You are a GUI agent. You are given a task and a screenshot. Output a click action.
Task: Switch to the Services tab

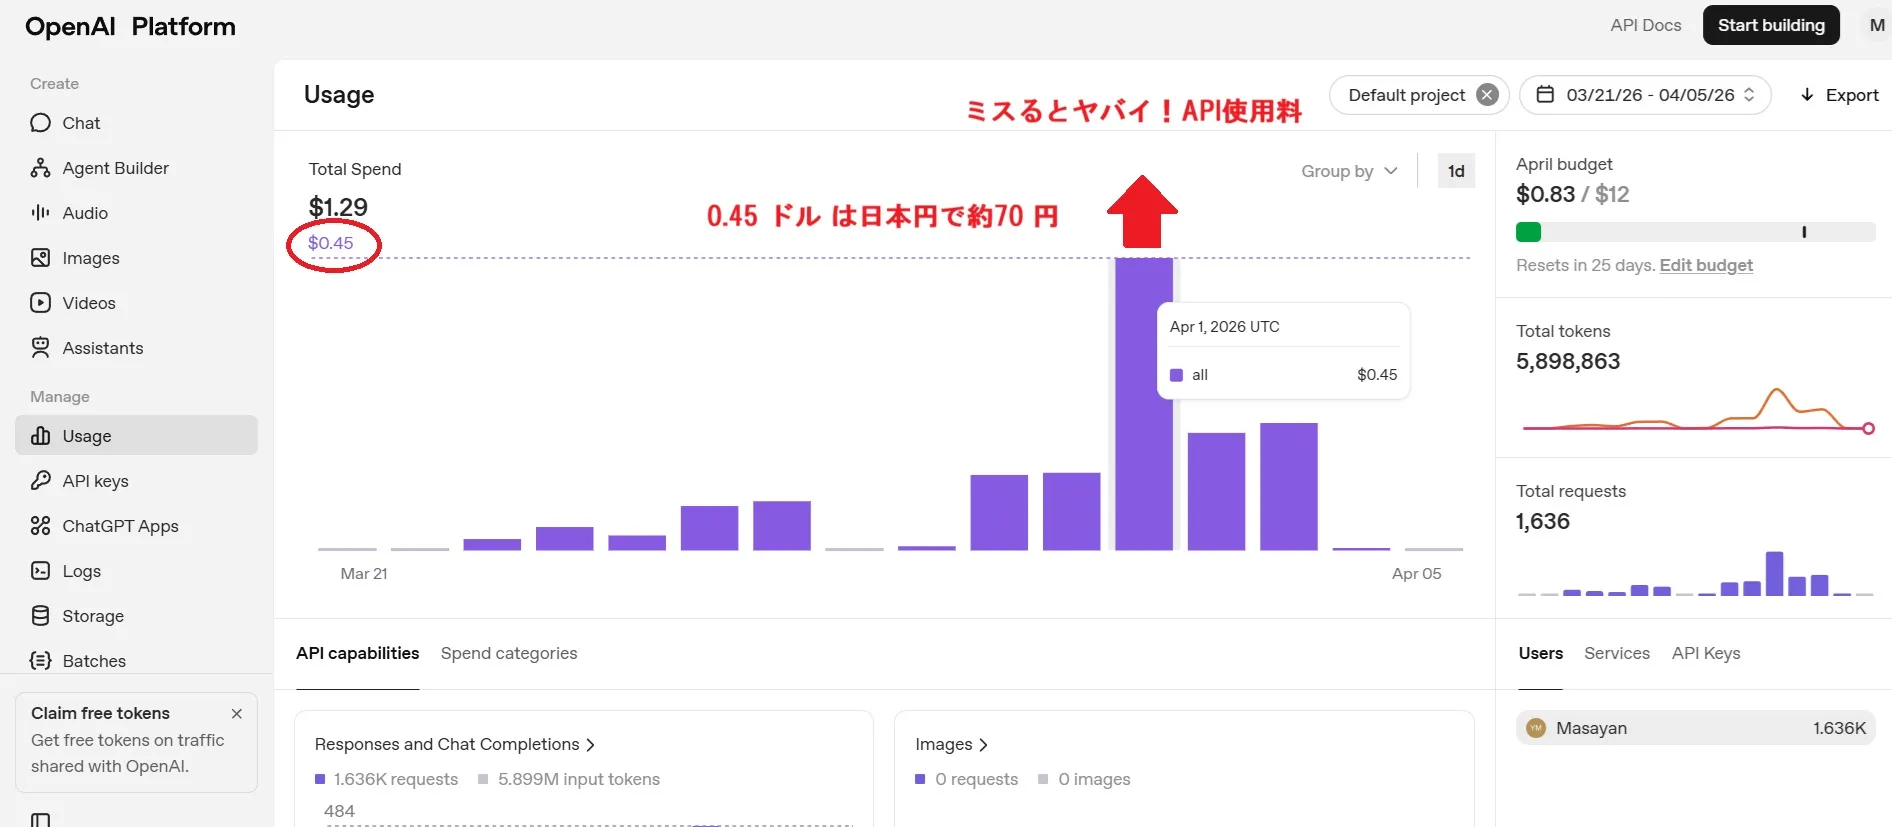point(1616,653)
